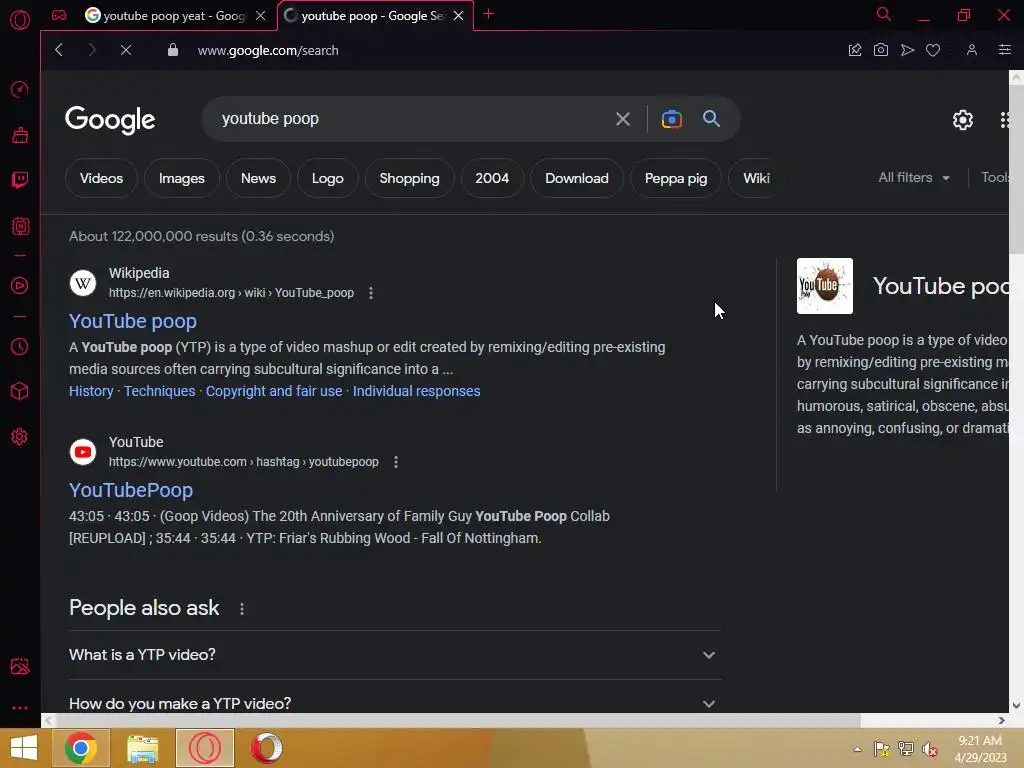Open the "YouTubePoop" hashtag result

click(131, 490)
